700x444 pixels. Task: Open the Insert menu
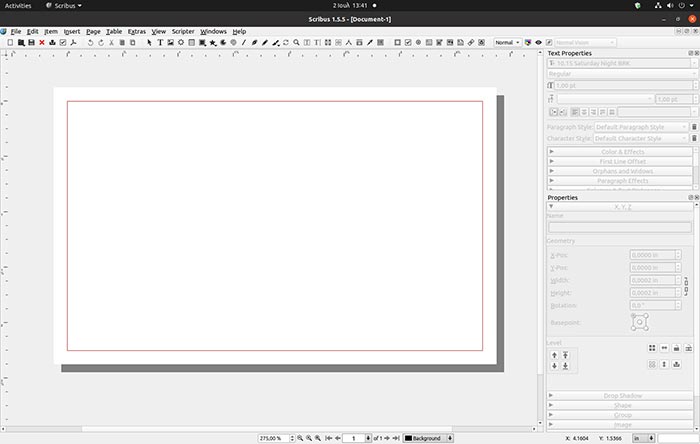coord(71,31)
